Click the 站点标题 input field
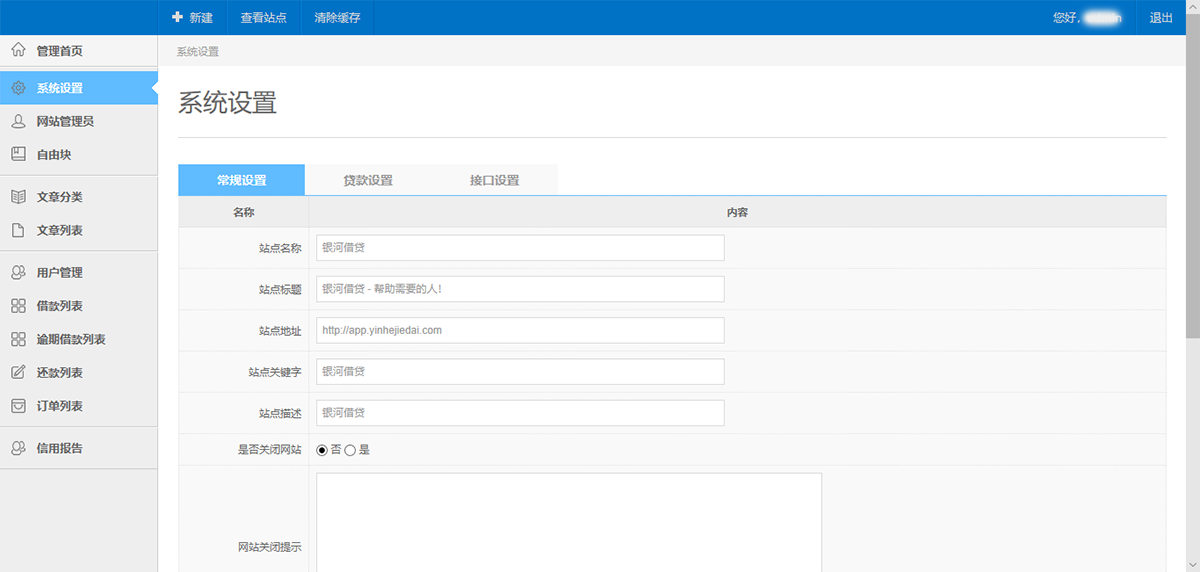 [x=520, y=289]
